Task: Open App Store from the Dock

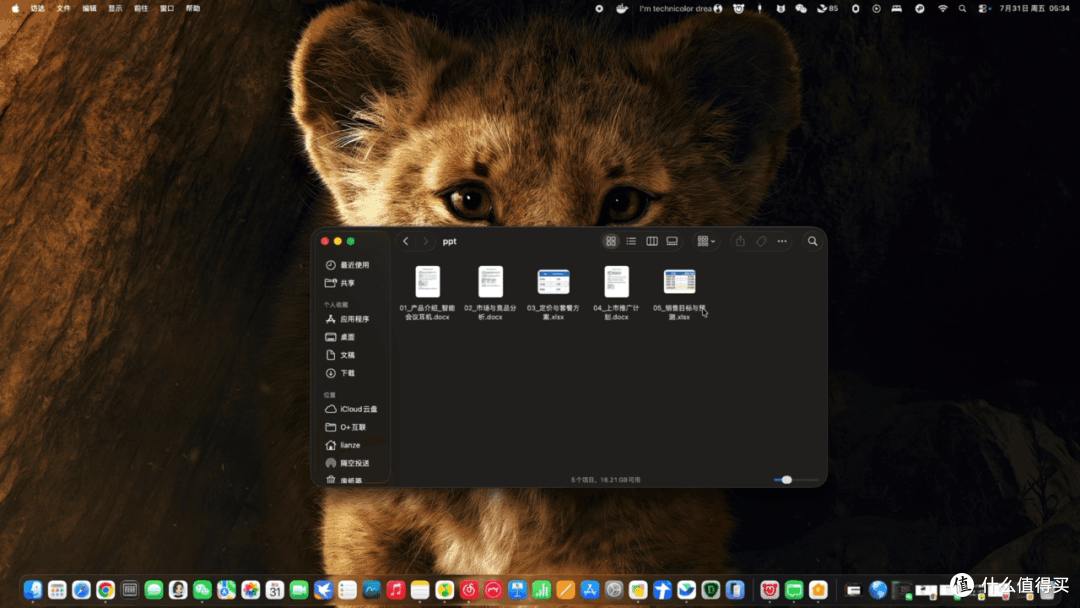Action: coord(590,589)
